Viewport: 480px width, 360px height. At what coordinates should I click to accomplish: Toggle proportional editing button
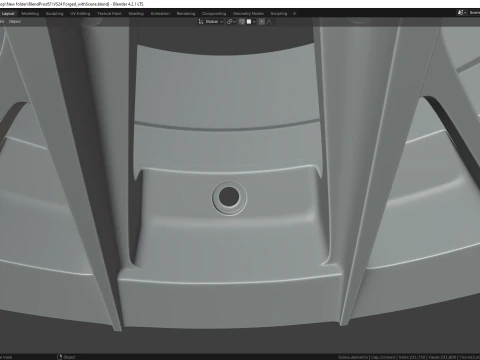tap(262, 22)
